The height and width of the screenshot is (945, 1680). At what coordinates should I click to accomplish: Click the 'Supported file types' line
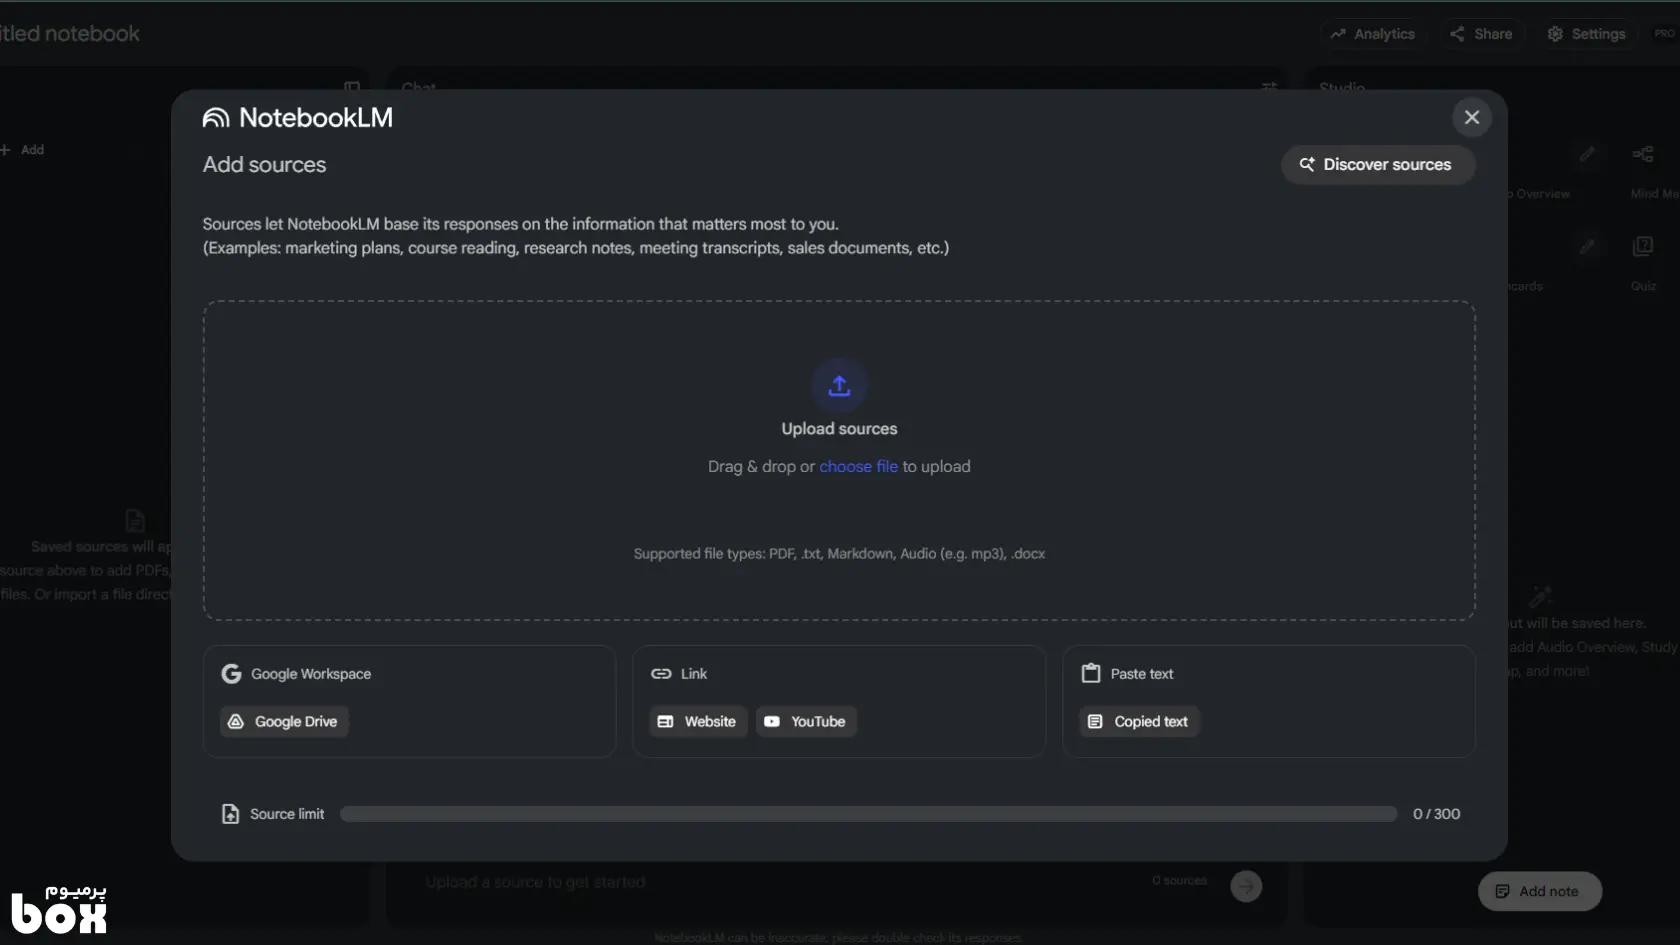839,554
